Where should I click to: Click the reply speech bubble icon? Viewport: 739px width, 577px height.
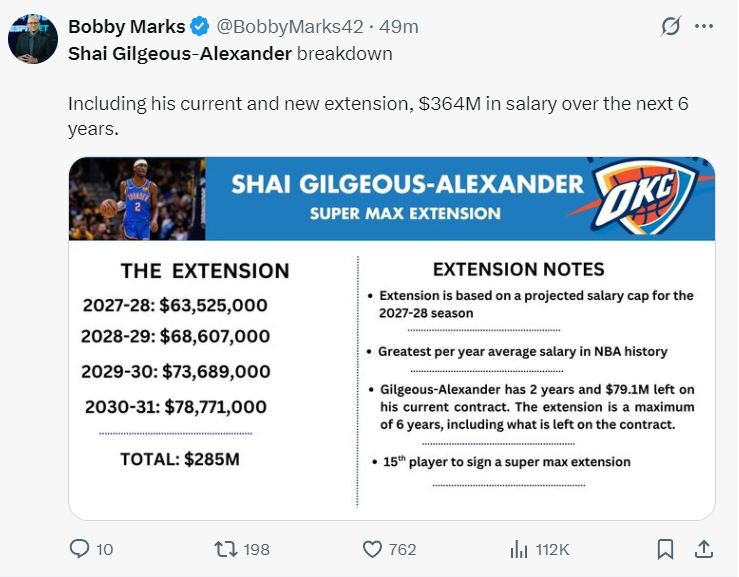(x=79, y=549)
